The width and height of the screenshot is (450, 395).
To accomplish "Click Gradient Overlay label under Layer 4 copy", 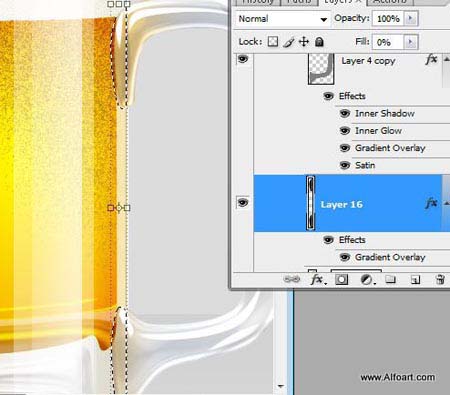I will pyautogui.click(x=390, y=148).
